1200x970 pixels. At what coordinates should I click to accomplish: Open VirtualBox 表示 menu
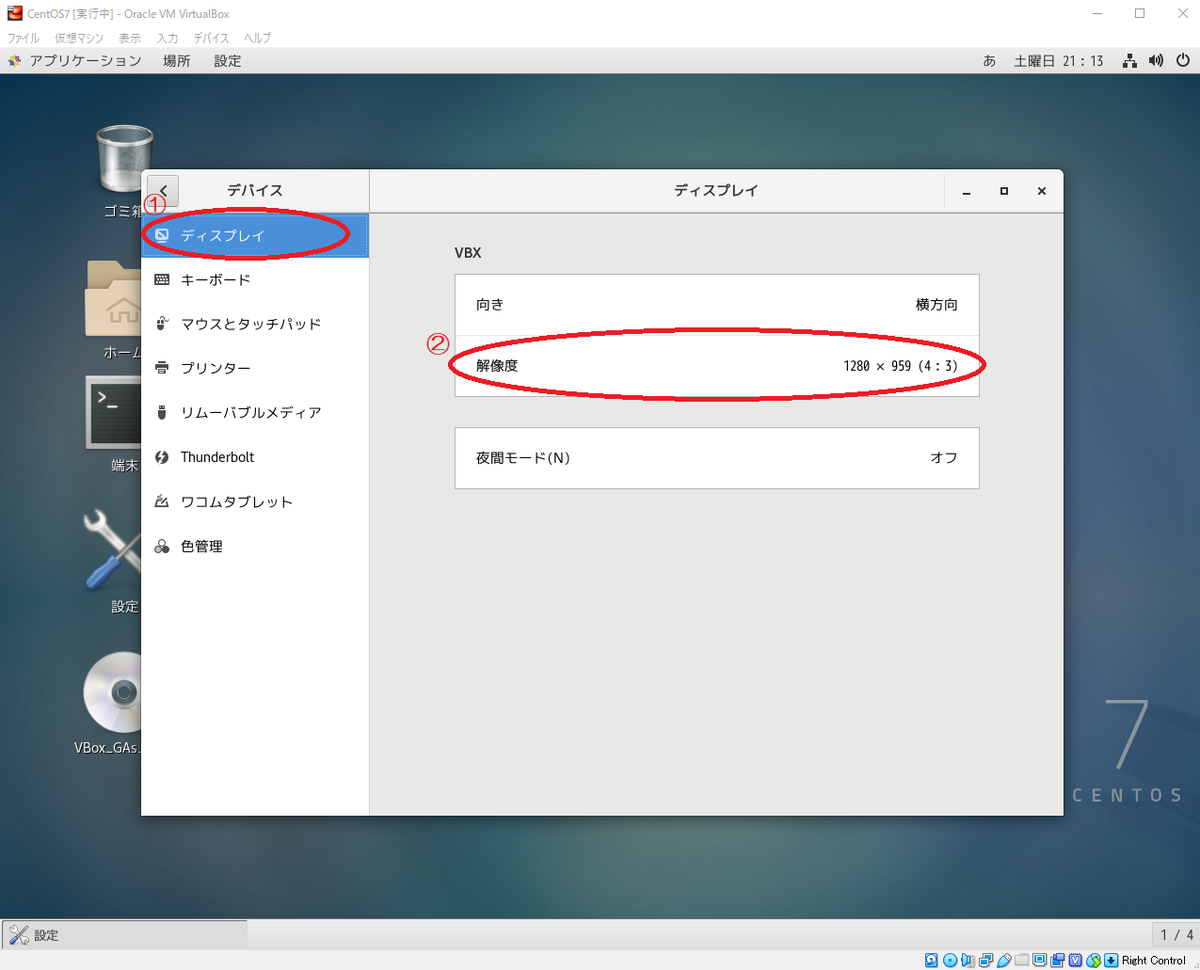[x=130, y=38]
